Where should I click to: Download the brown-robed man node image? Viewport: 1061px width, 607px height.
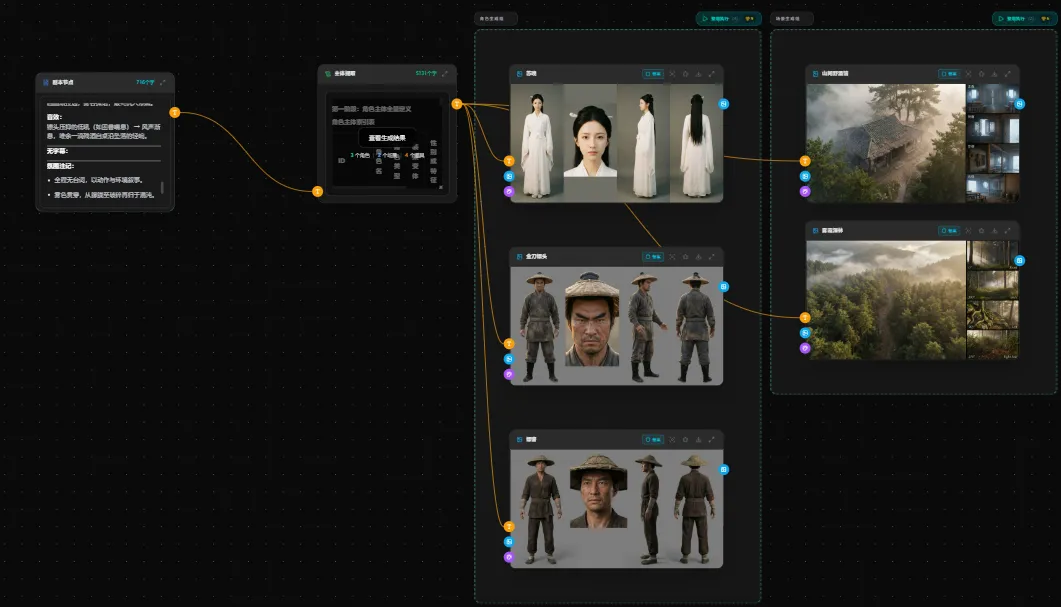coord(698,439)
